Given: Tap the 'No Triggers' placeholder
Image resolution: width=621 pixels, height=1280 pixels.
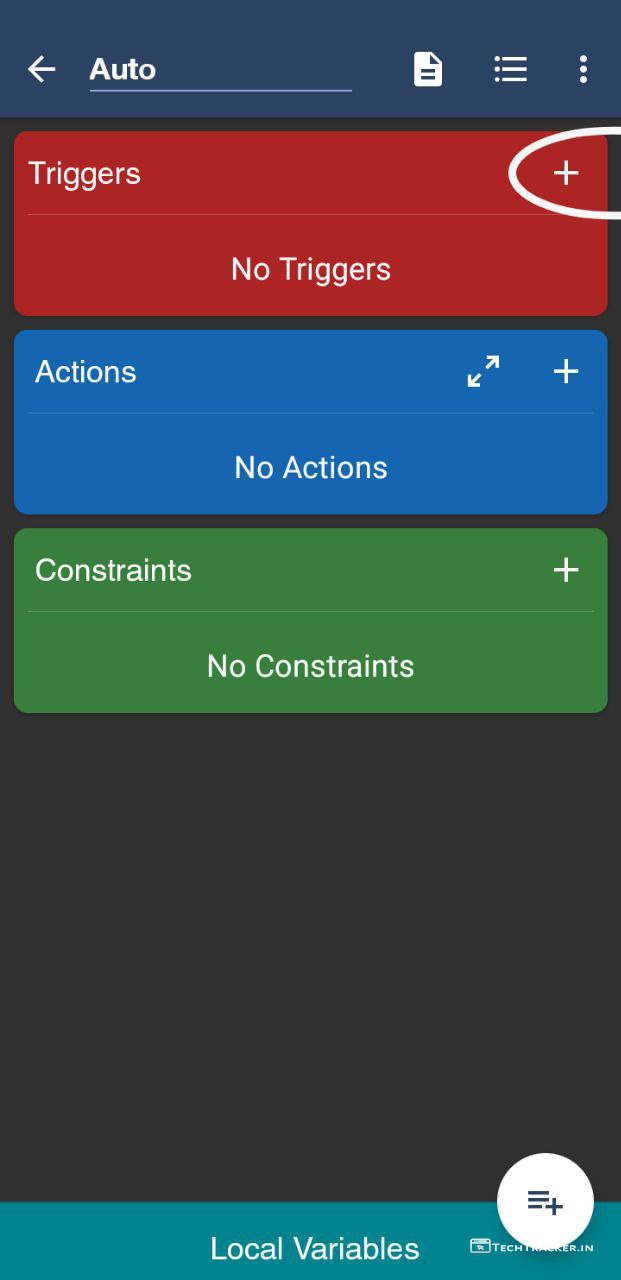Looking at the screenshot, I should [311, 269].
